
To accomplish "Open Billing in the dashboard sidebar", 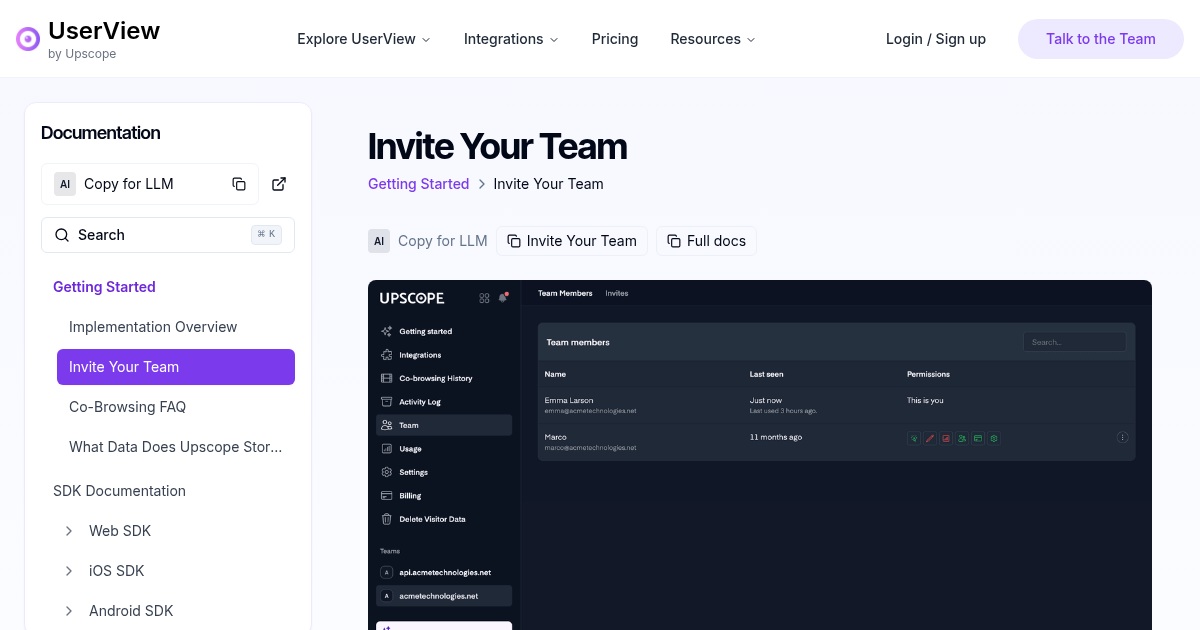I will pyautogui.click(x=444, y=496).
